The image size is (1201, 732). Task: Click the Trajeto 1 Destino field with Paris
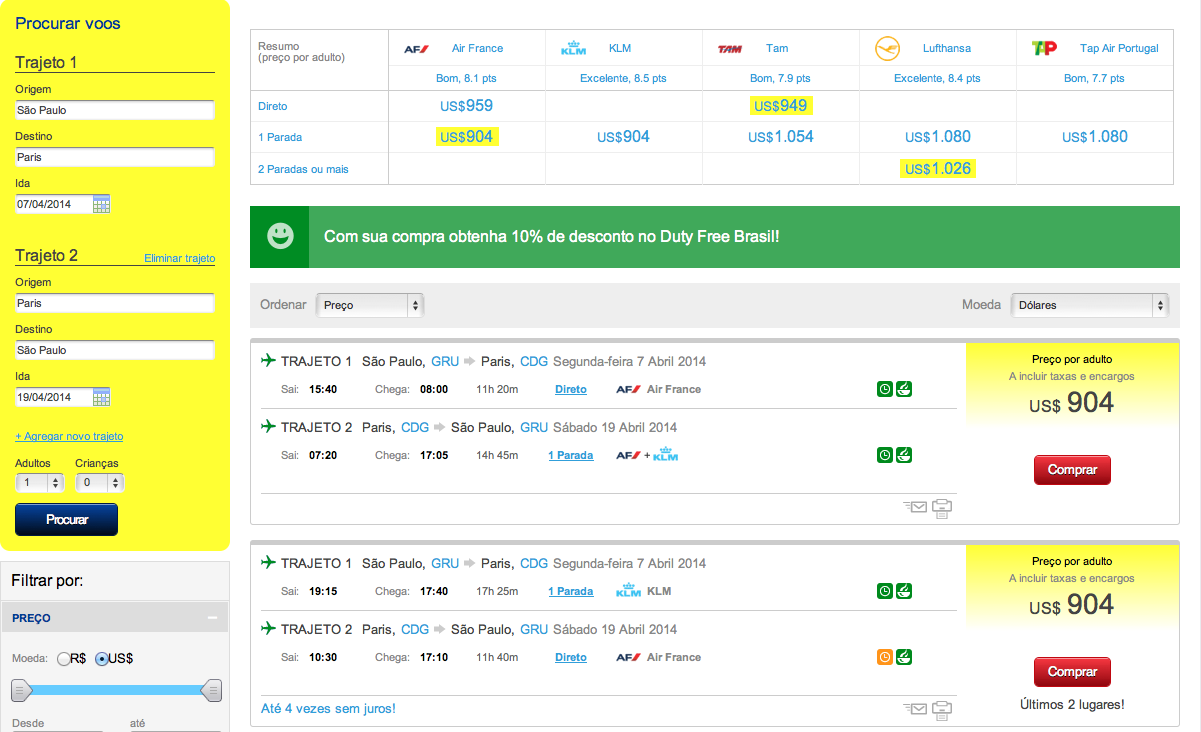114,157
